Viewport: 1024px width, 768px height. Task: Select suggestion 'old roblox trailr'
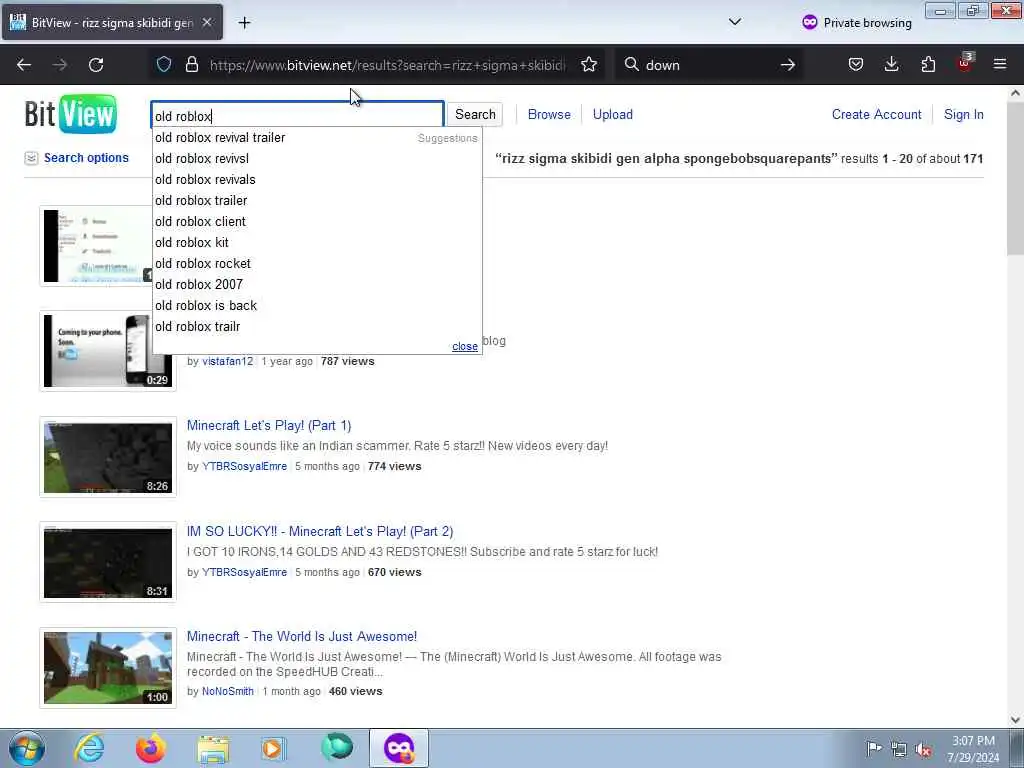[x=197, y=326]
